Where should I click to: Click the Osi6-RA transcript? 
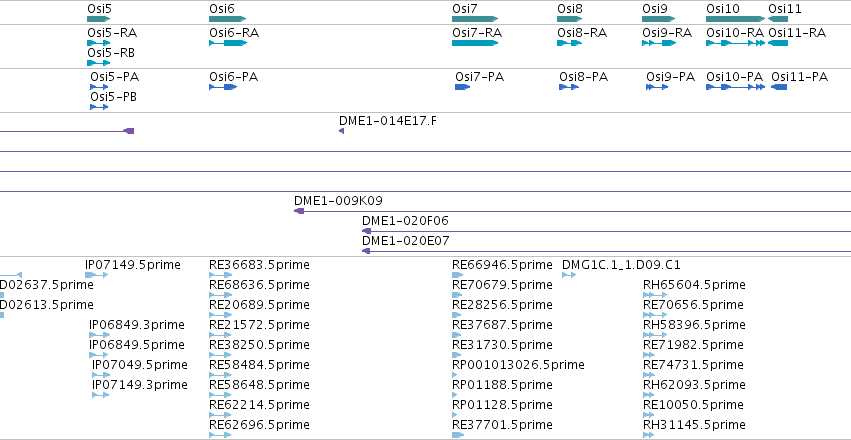228,43
